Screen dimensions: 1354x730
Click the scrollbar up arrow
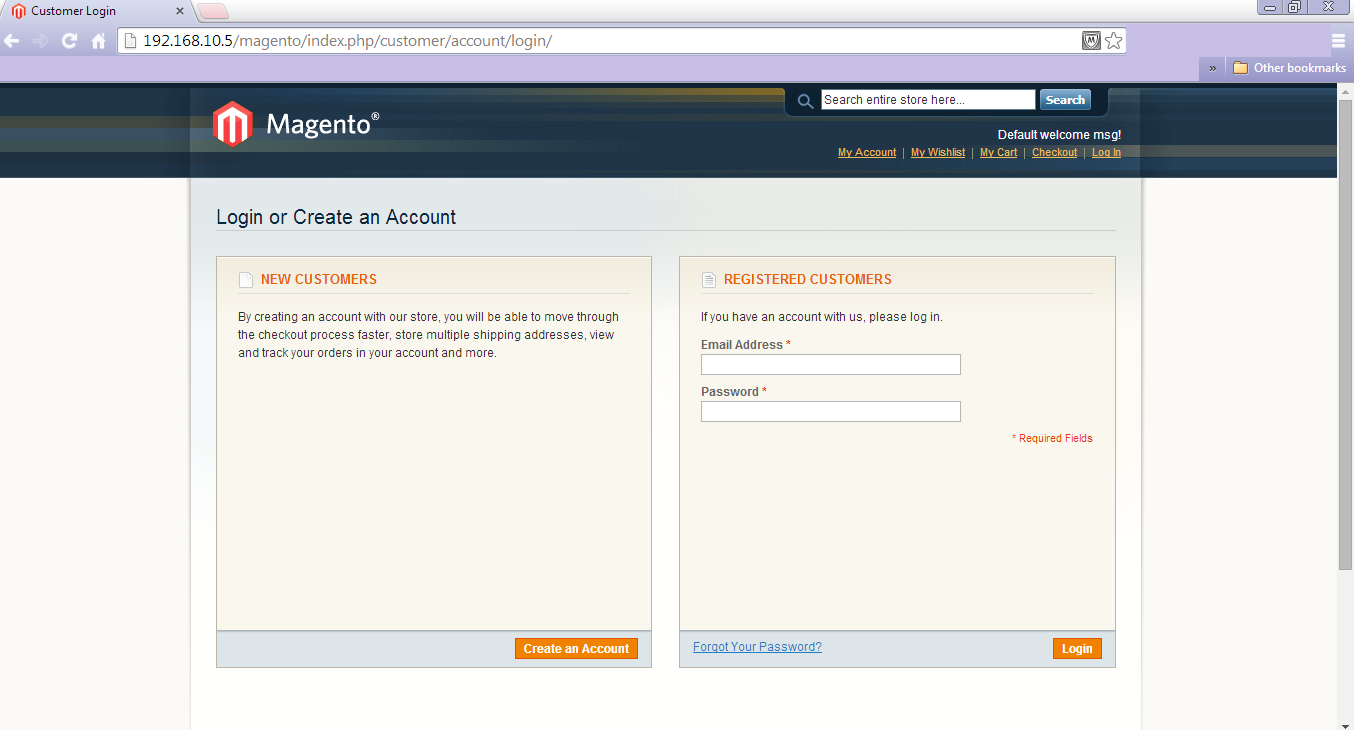coord(1345,92)
